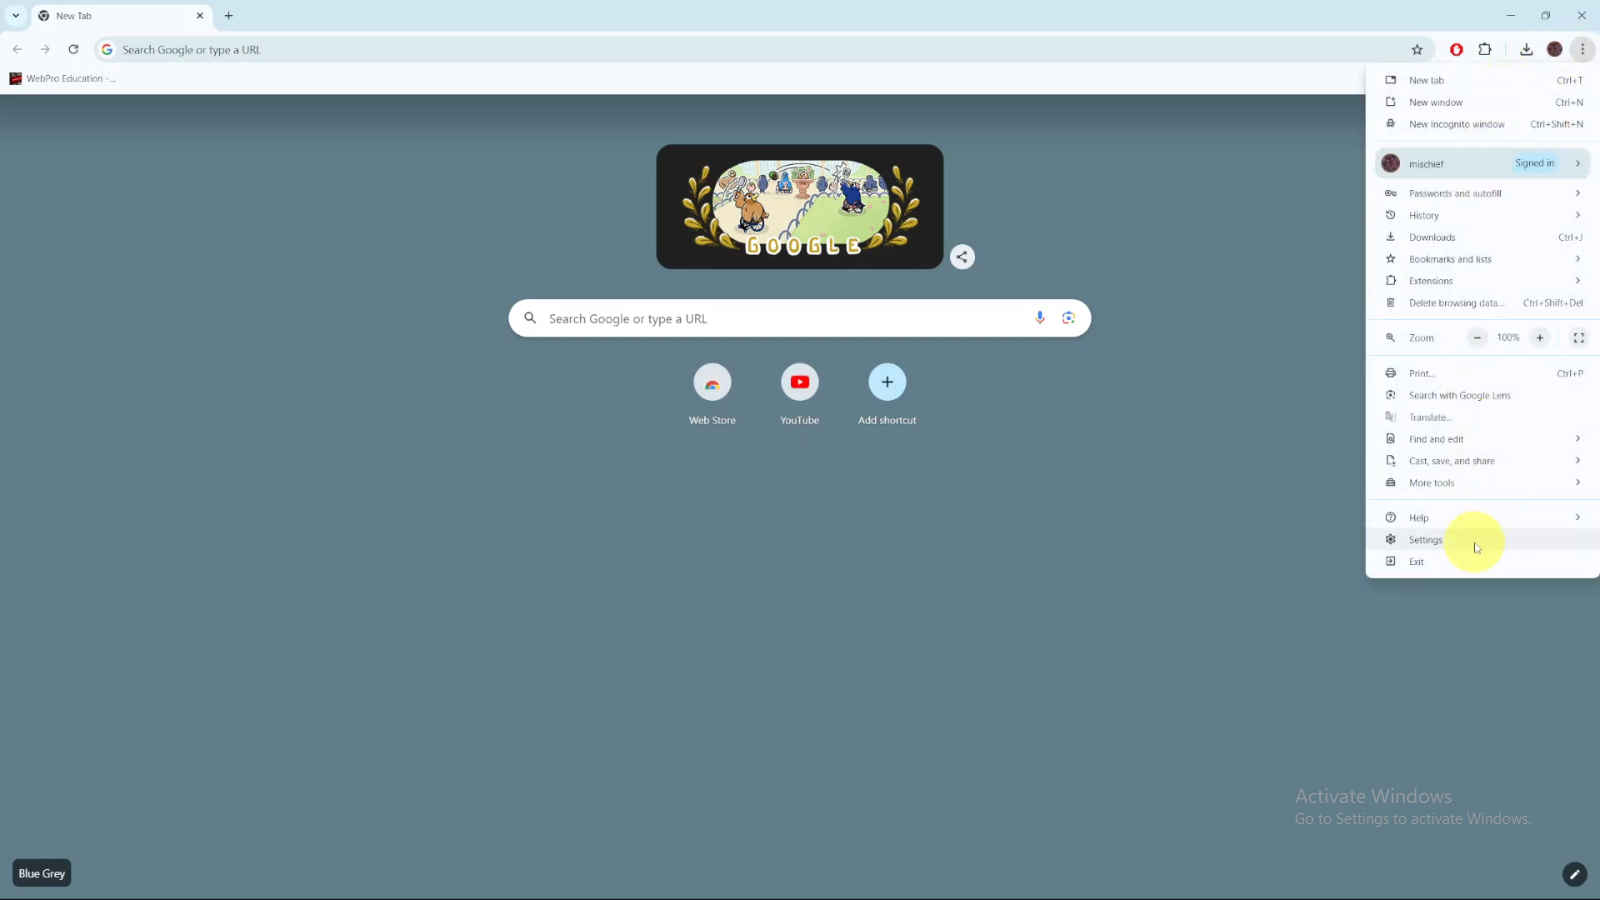
Task: Expand the Extensions submenu
Action: point(1483,281)
